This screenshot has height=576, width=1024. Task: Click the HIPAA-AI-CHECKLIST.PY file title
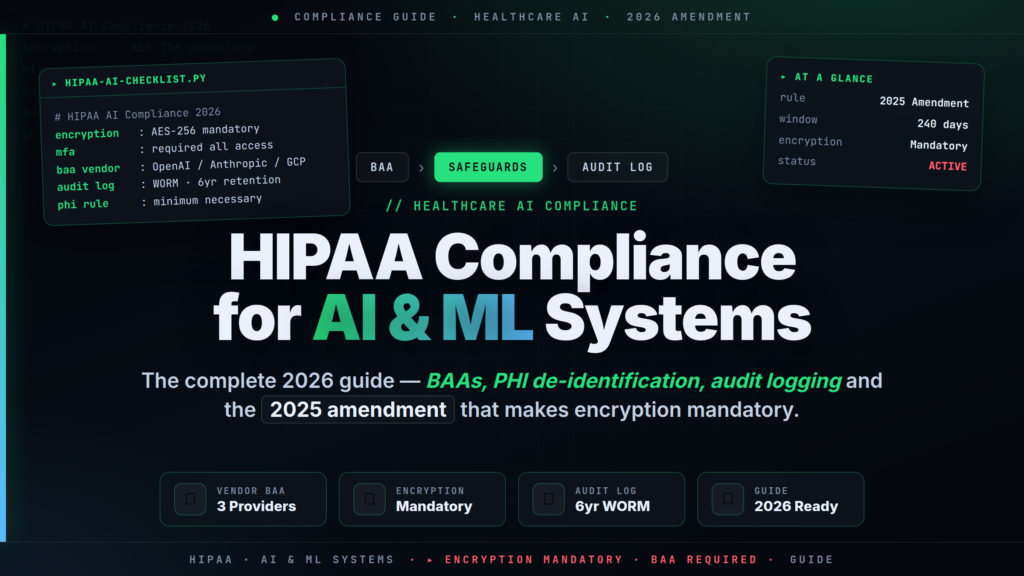pyautogui.click(x=135, y=80)
